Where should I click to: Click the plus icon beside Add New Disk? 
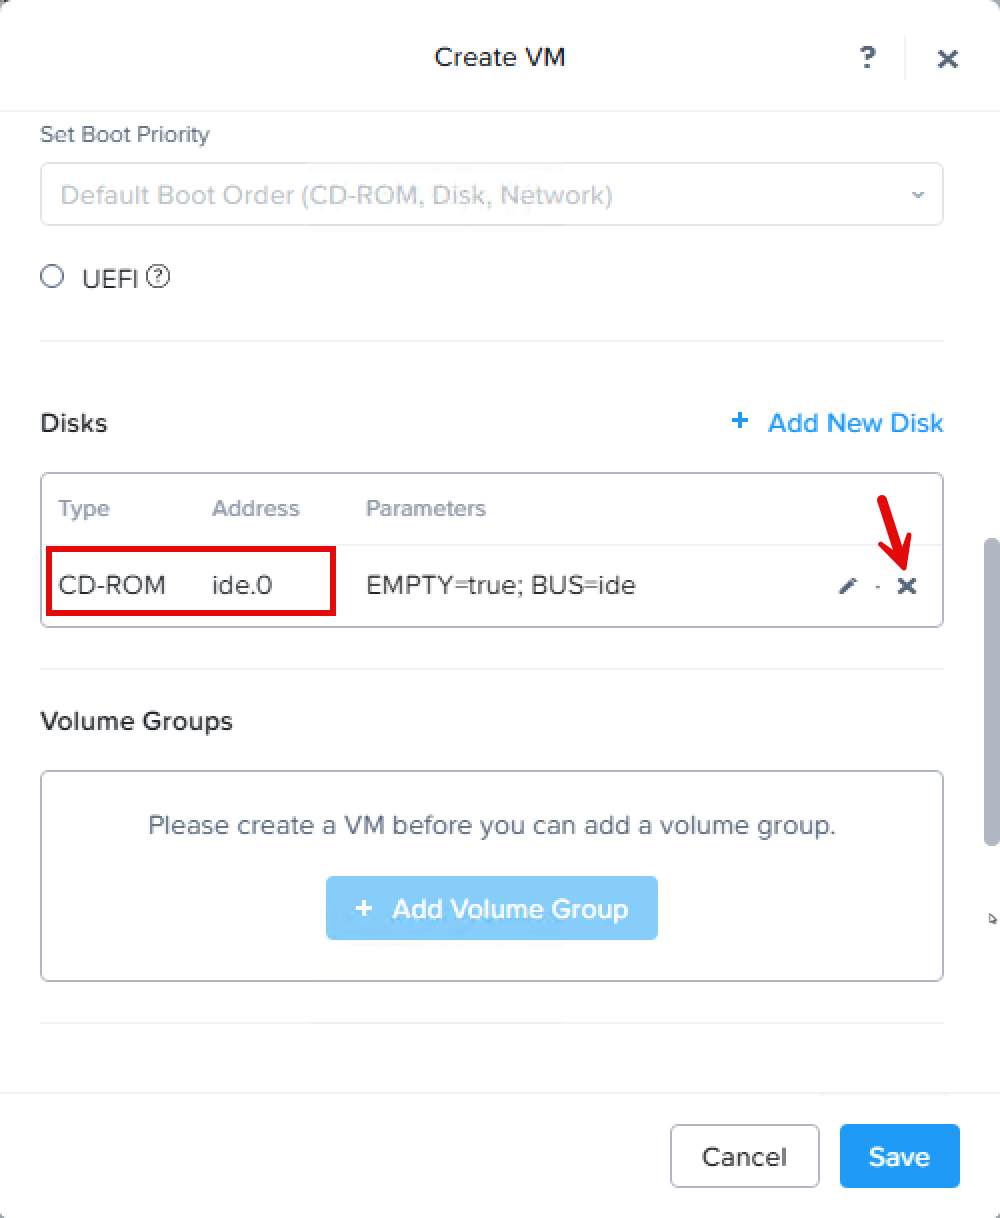pos(740,422)
